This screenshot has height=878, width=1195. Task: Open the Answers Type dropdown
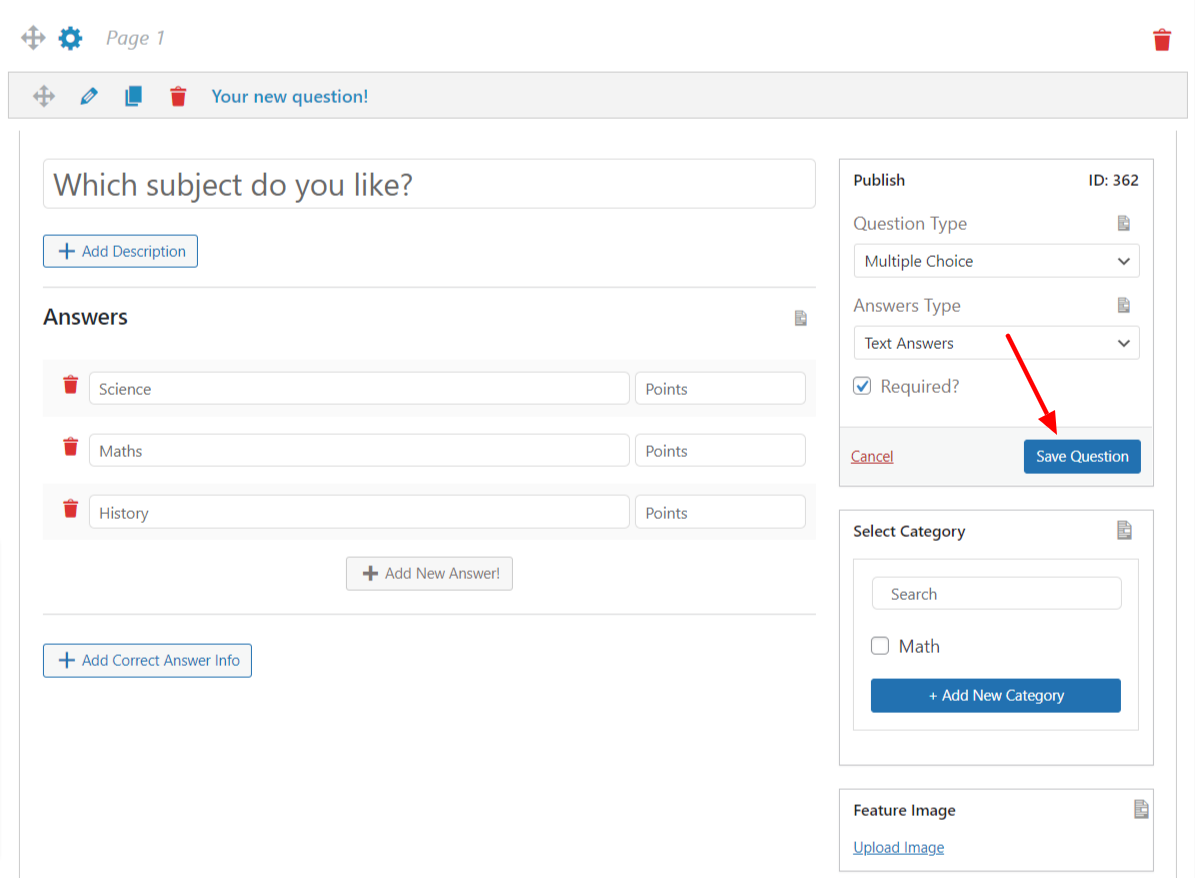(996, 343)
